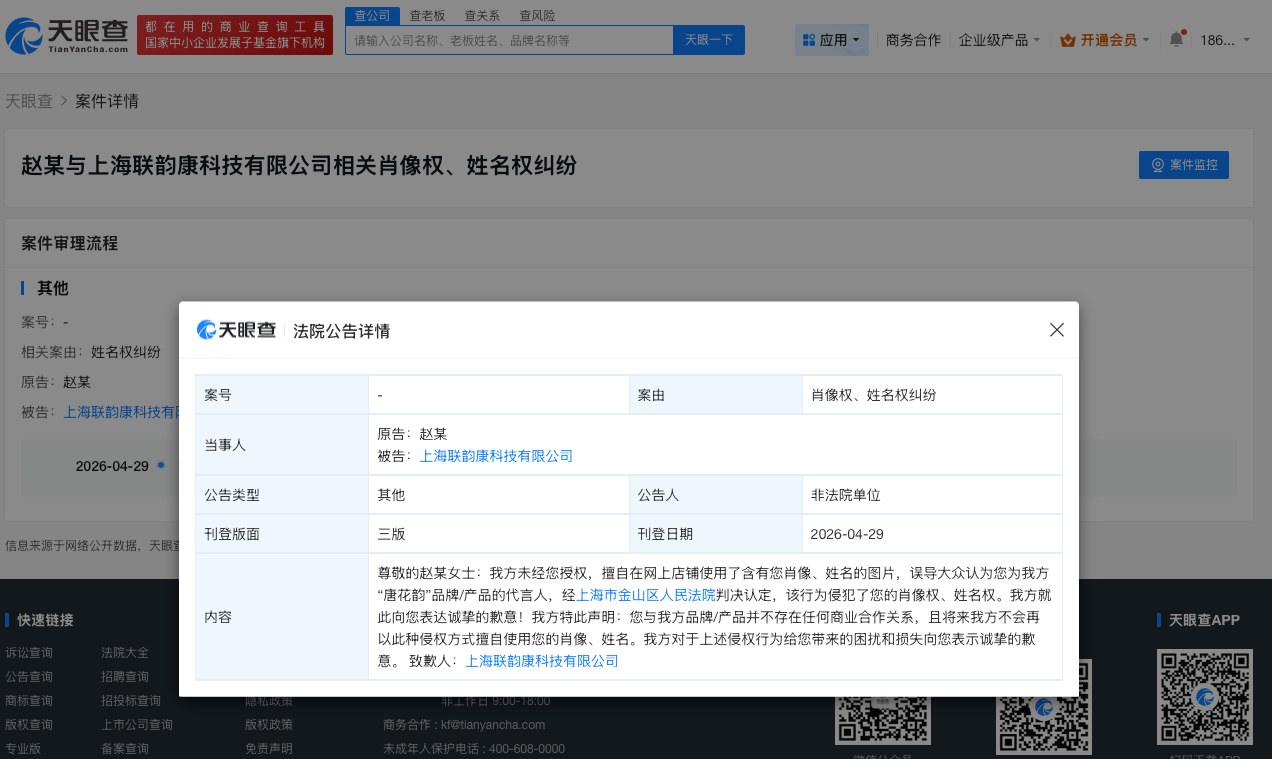The height and width of the screenshot is (759, 1272).
Task: Select the 查风险 tab
Action: (535, 15)
